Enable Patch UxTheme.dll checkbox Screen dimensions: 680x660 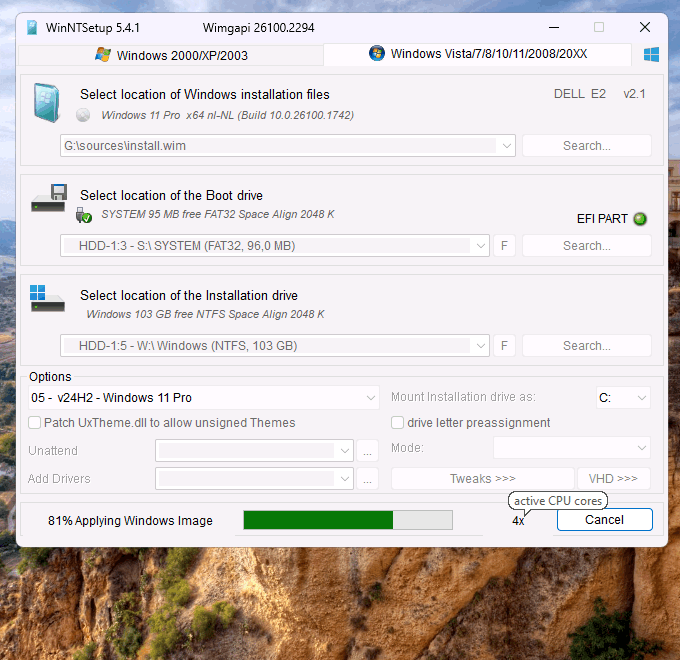tap(35, 422)
